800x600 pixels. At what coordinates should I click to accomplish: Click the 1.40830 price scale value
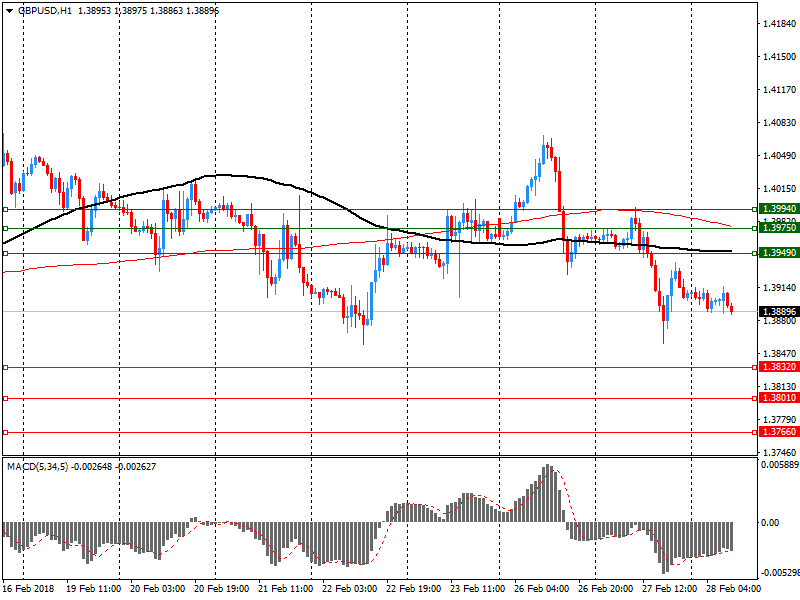click(x=778, y=122)
